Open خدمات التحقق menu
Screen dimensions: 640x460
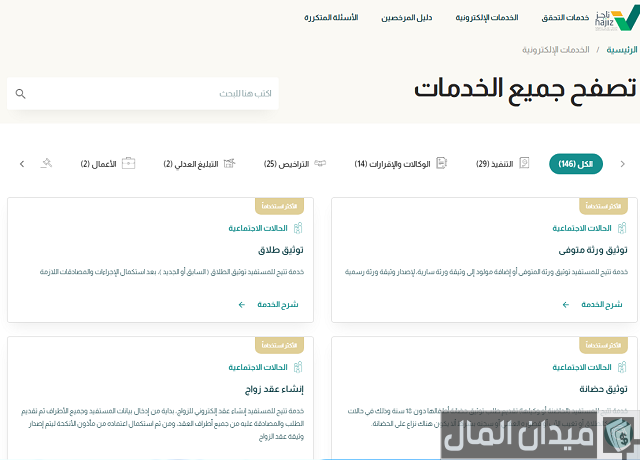coord(565,18)
